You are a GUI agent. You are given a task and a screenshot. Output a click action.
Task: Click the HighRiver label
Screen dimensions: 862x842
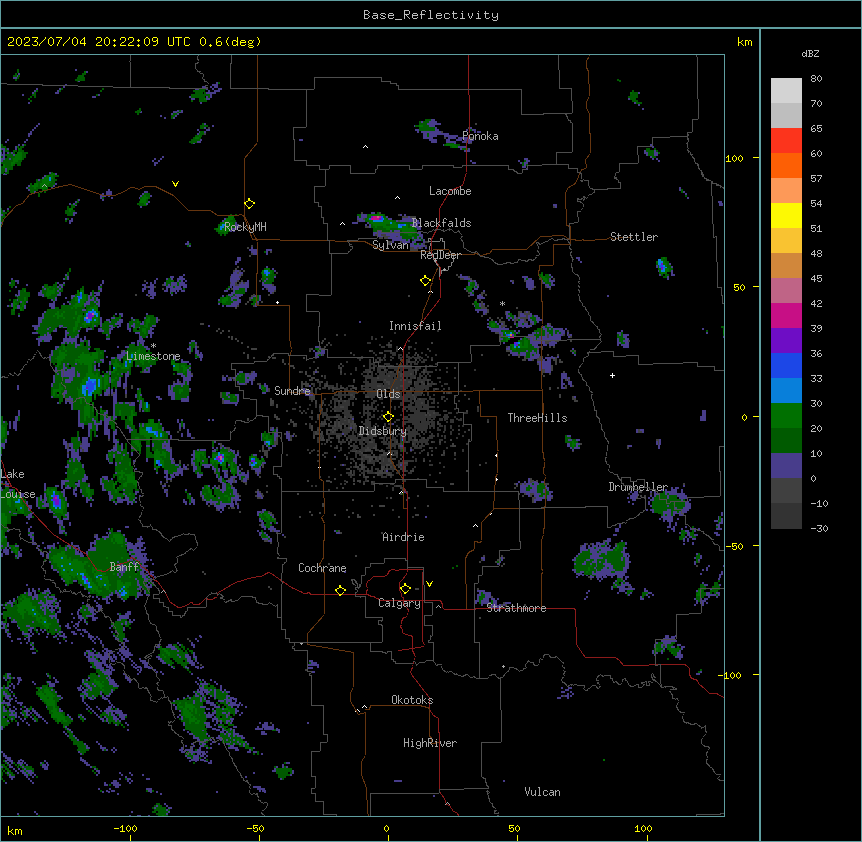(430, 743)
